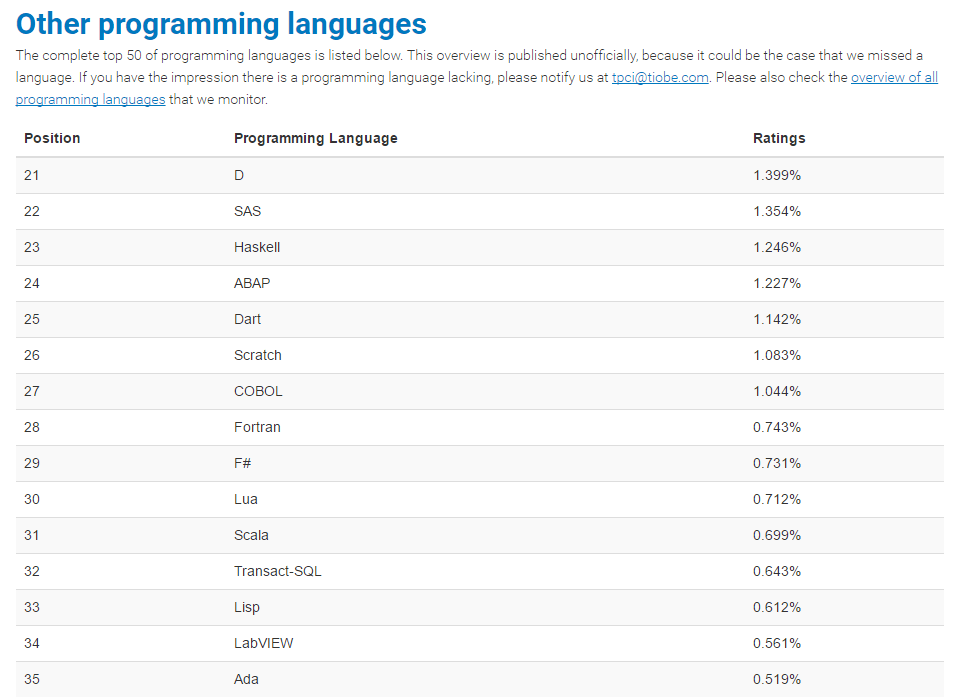Click the ABAP language cell
This screenshot has height=697, width=958.
[x=252, y=283]
